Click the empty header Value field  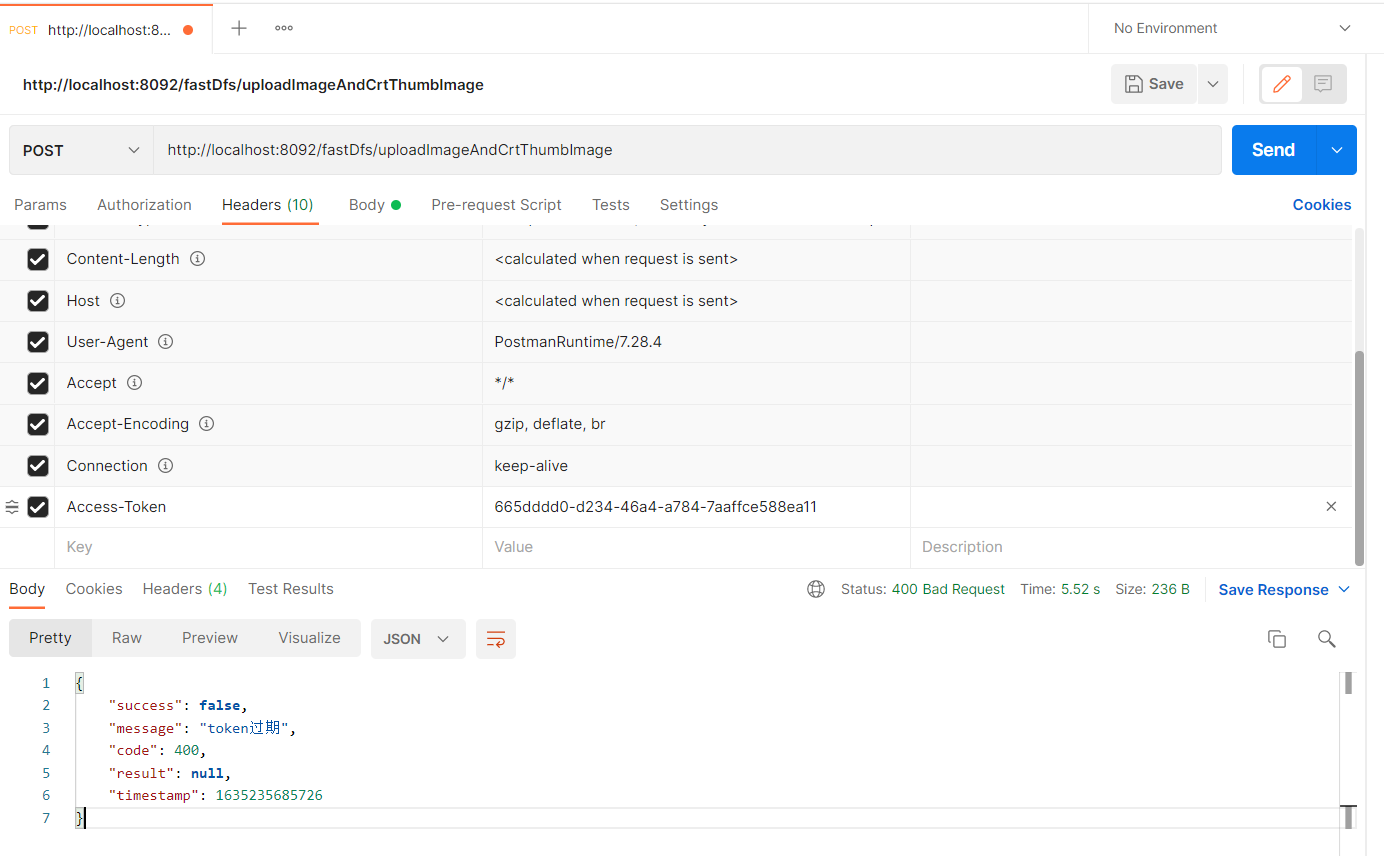tap(696, 548)
